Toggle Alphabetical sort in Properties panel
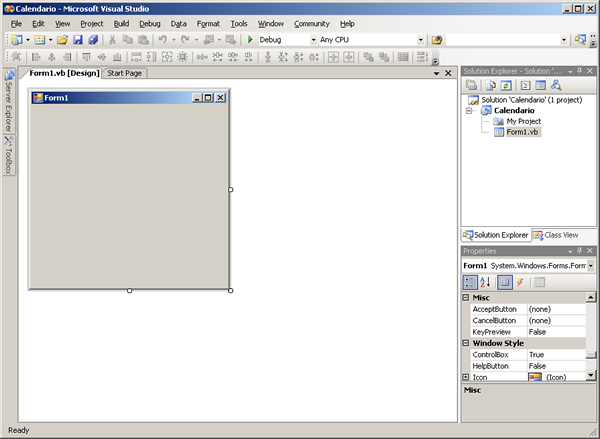Image resolution: width=600 pixels, height=439 pixels. [x=485, y=282]
